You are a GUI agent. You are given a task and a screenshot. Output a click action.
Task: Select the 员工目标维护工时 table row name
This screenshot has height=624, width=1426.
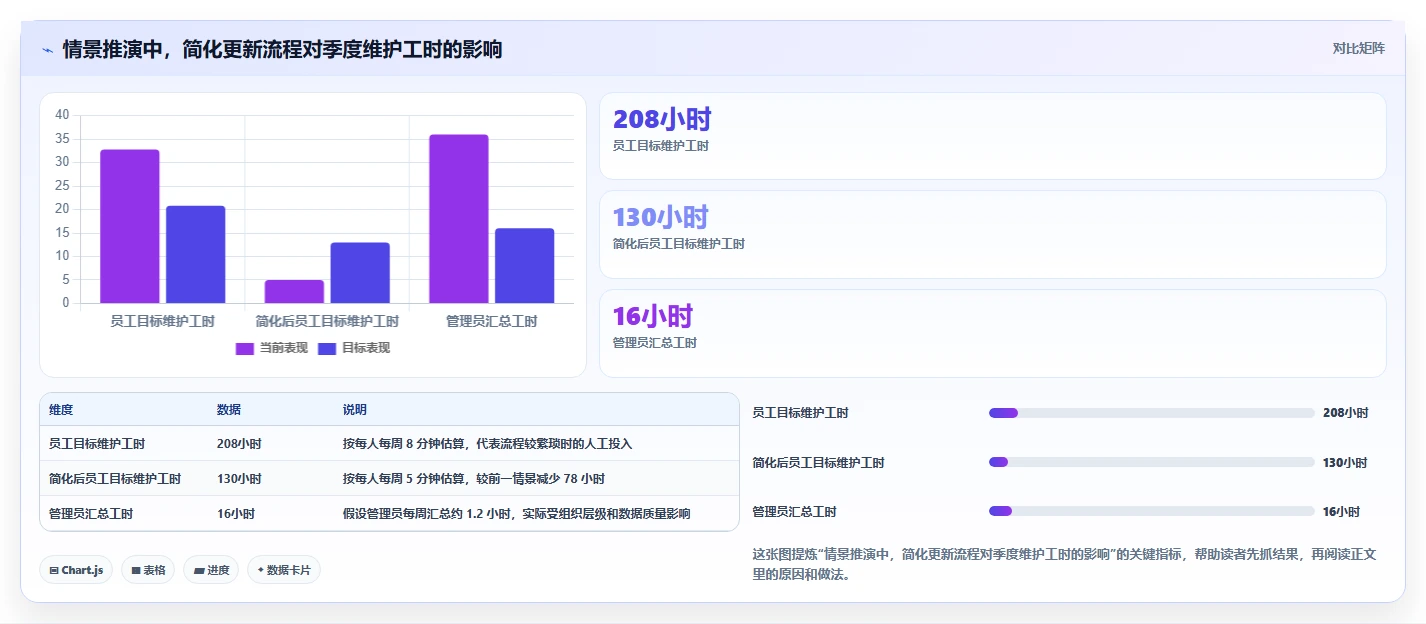[97, 443]
